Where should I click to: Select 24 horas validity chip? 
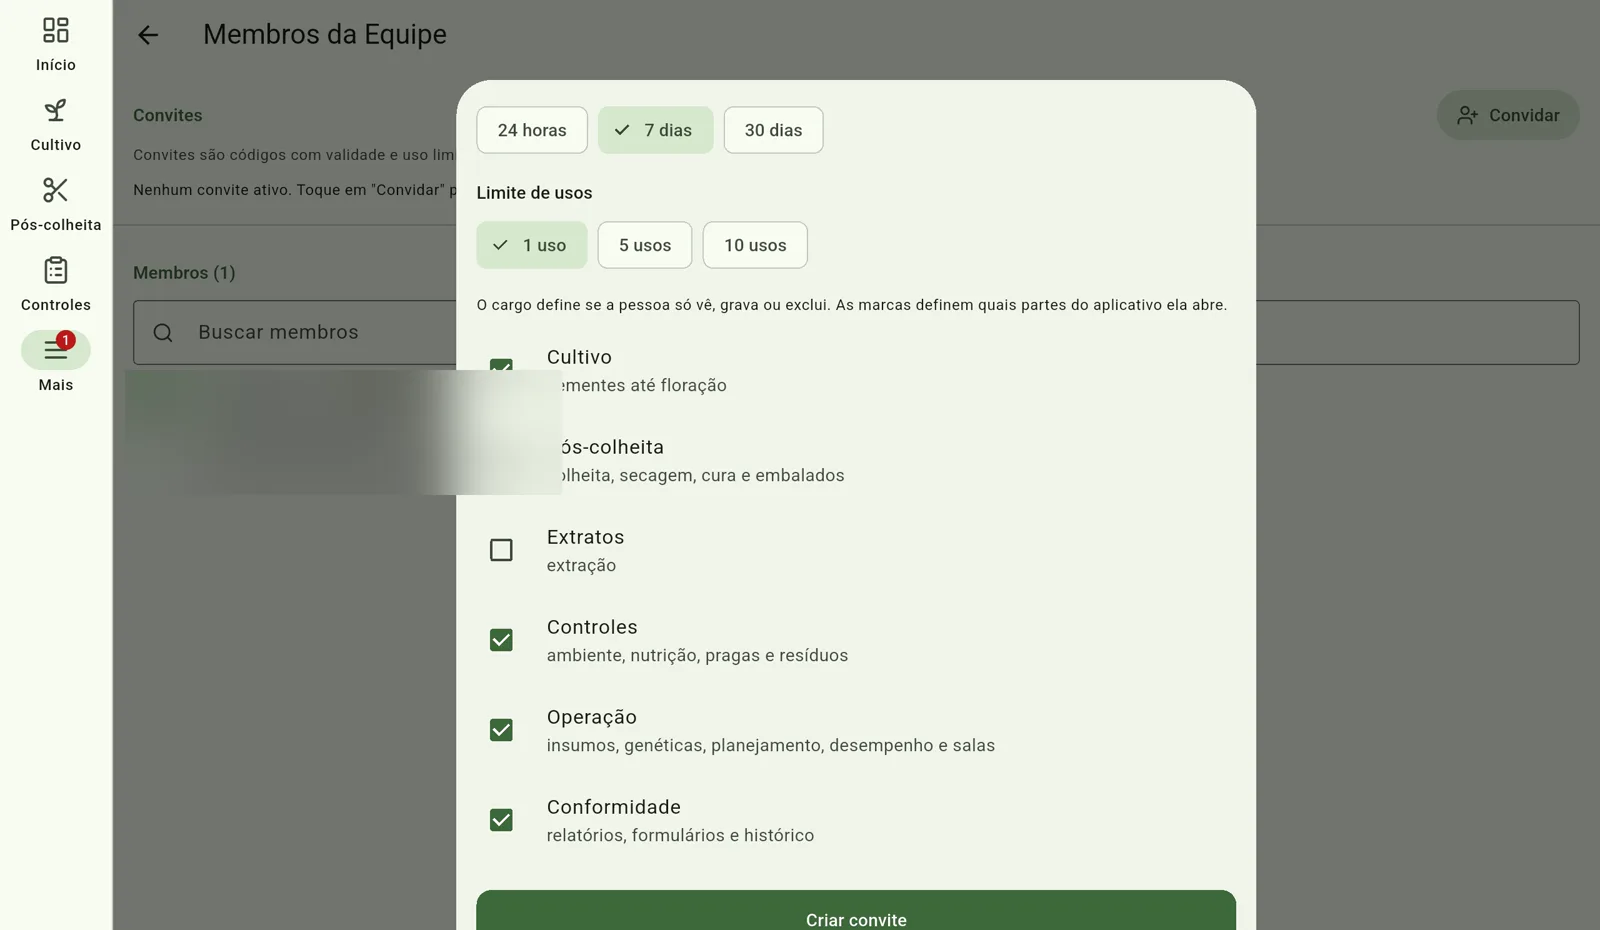pyautogui.click(x=532, y=130)
